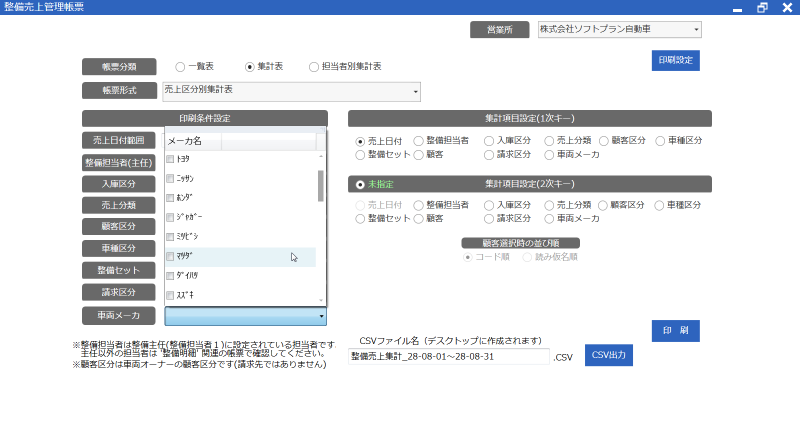Pick 車種区分 in the 2次キー section
800x430 pixels.
pyautogui.click(x=660, y=204)
